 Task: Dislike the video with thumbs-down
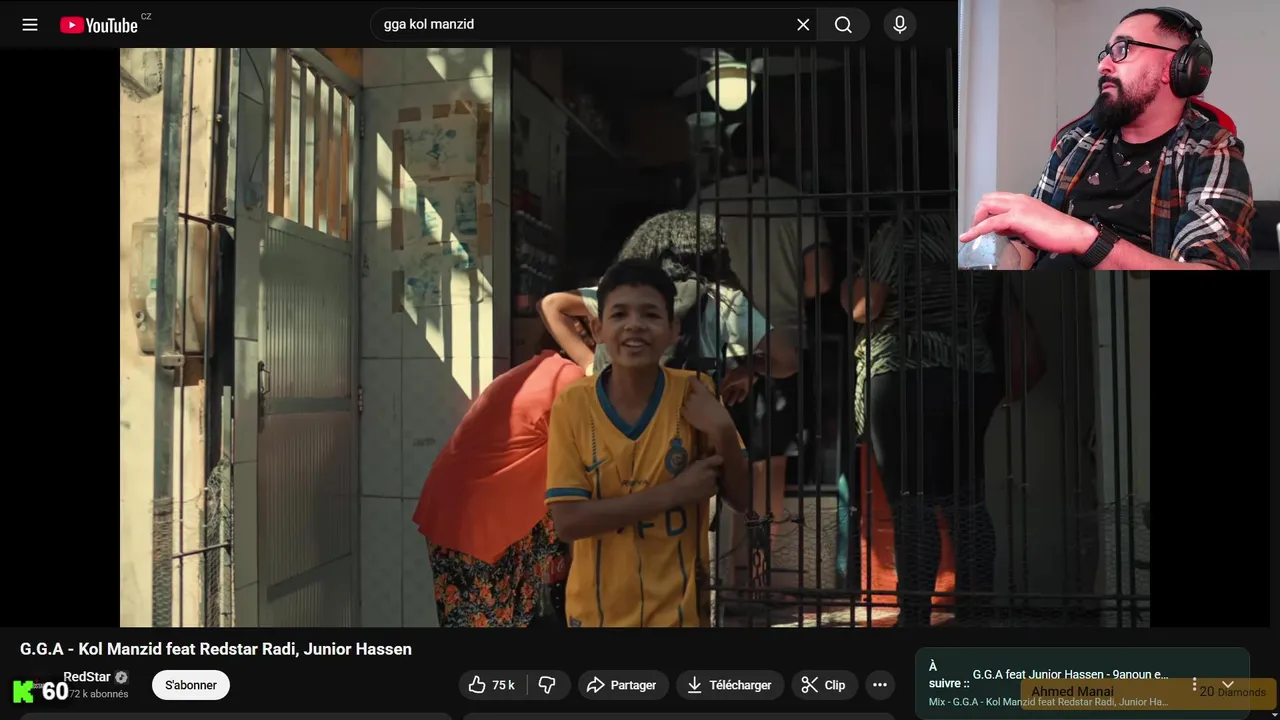pyautogui.click(x=548, y=685)
